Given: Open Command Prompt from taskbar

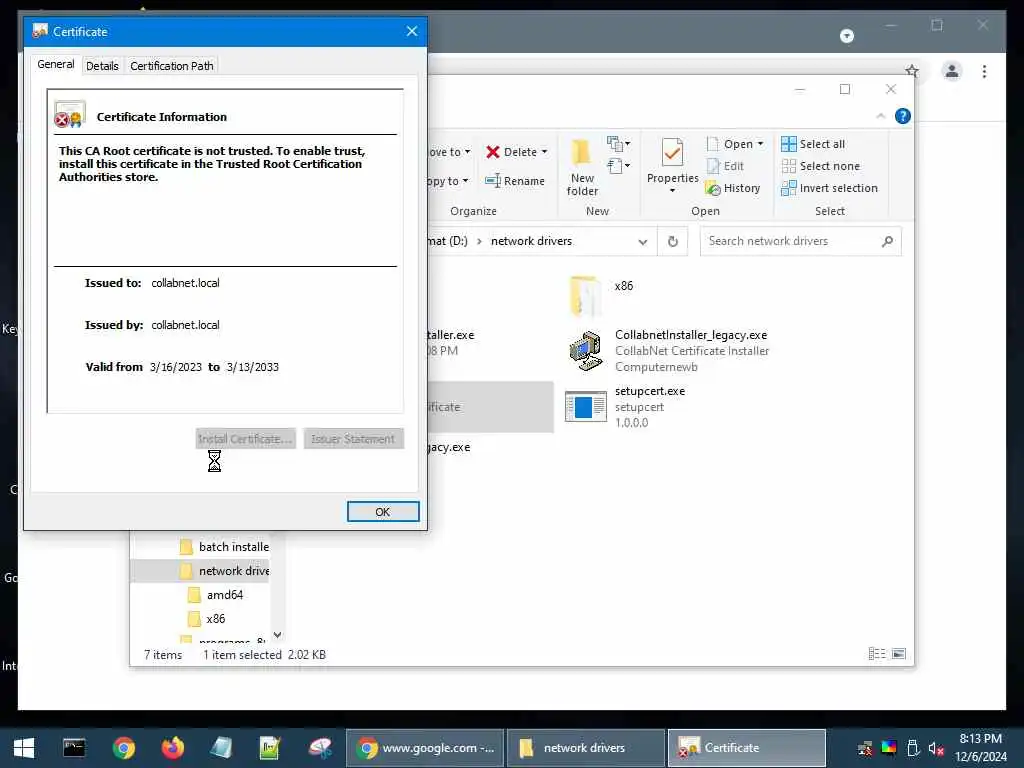Looking at the screenshot, I should tap(74, 748).
